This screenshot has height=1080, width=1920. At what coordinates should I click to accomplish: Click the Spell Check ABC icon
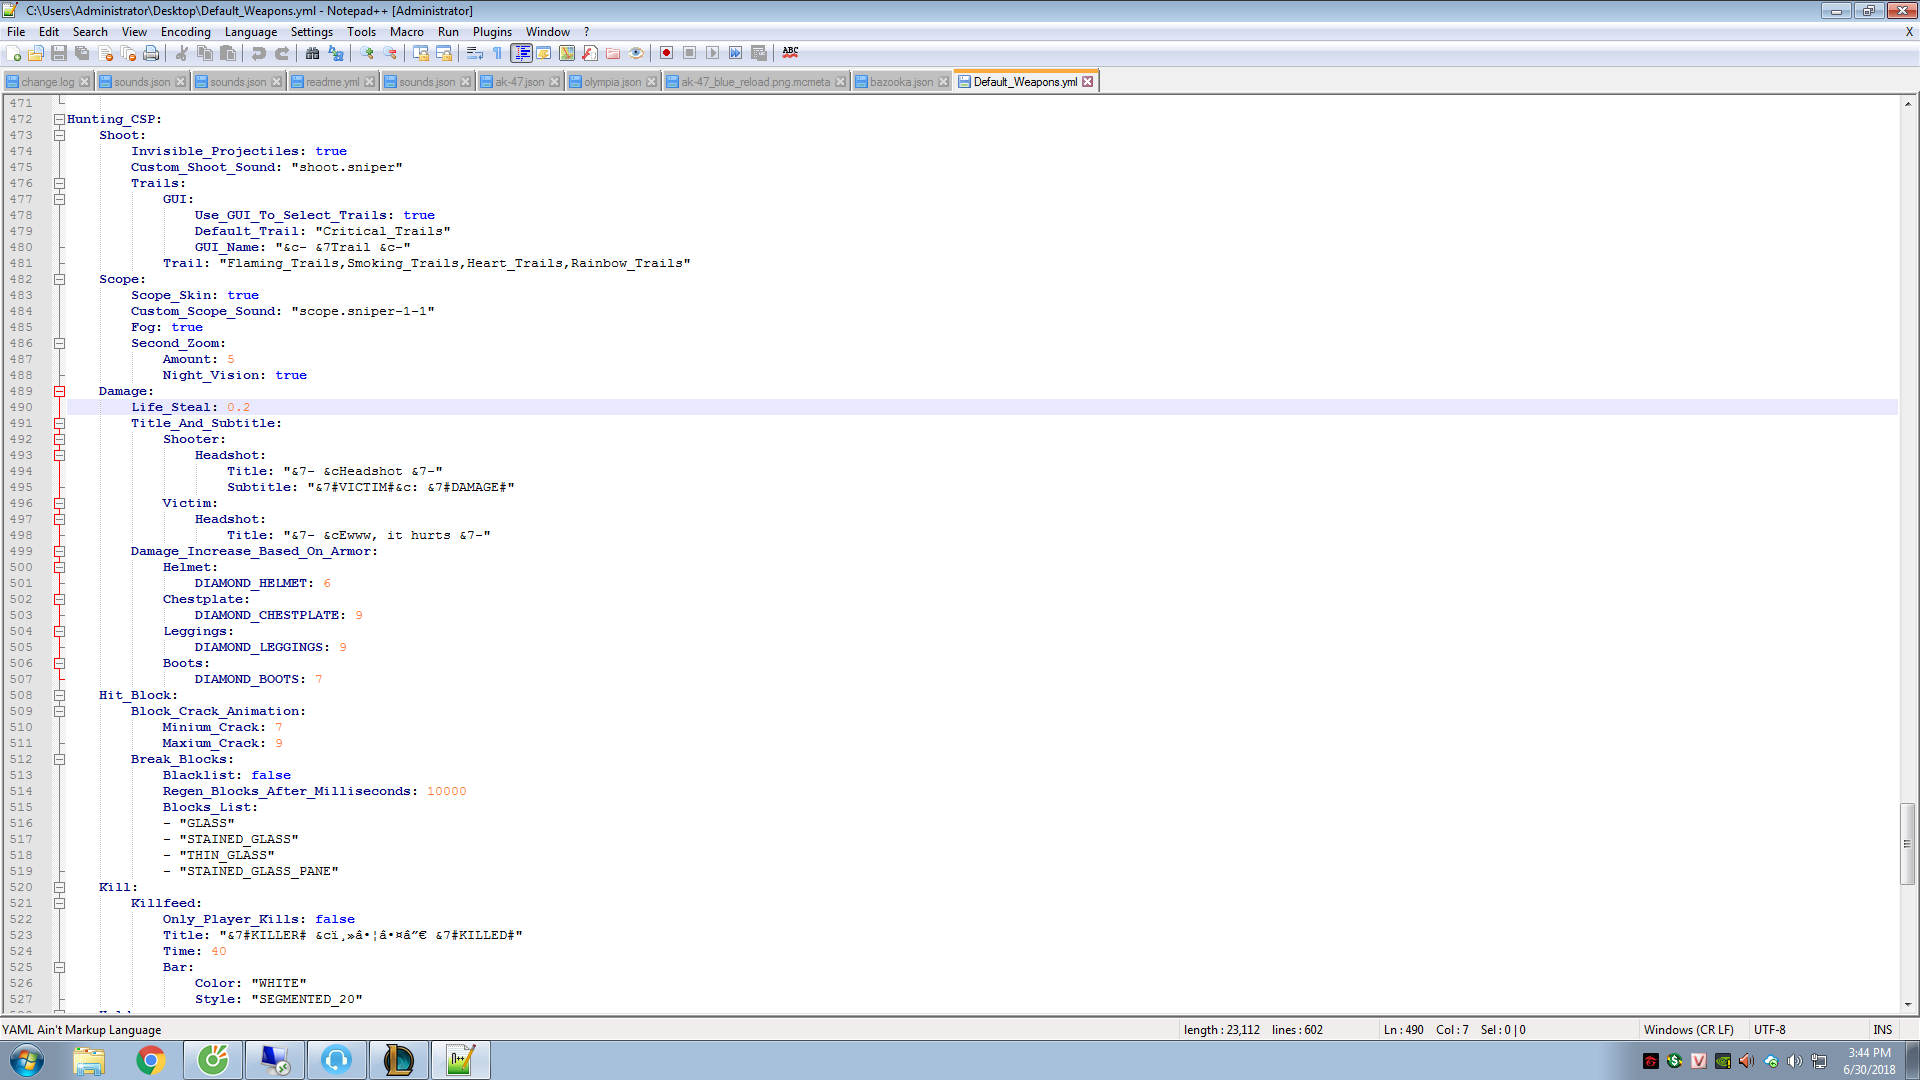790,53
